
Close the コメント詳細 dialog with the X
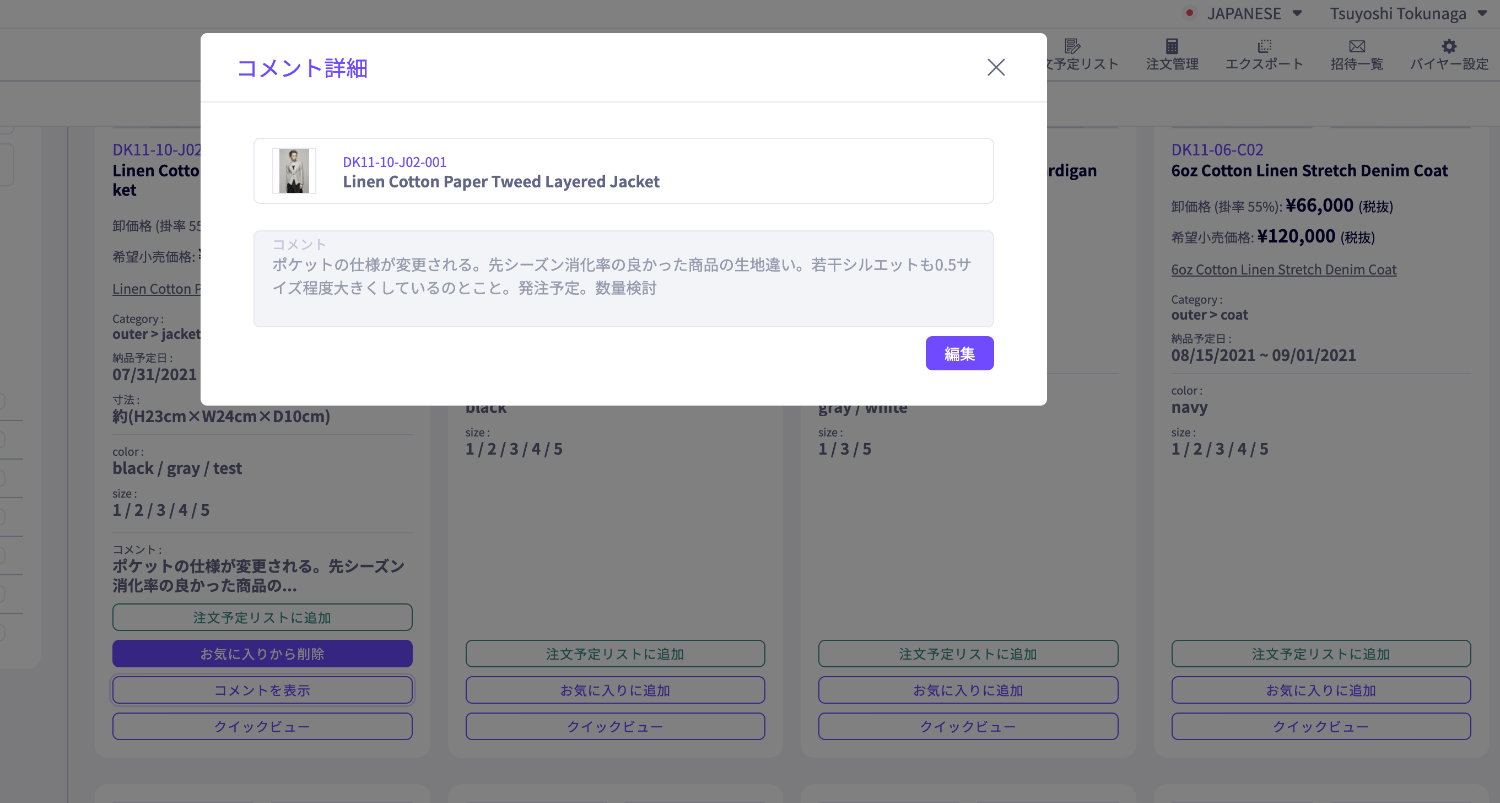coord(996,67)
